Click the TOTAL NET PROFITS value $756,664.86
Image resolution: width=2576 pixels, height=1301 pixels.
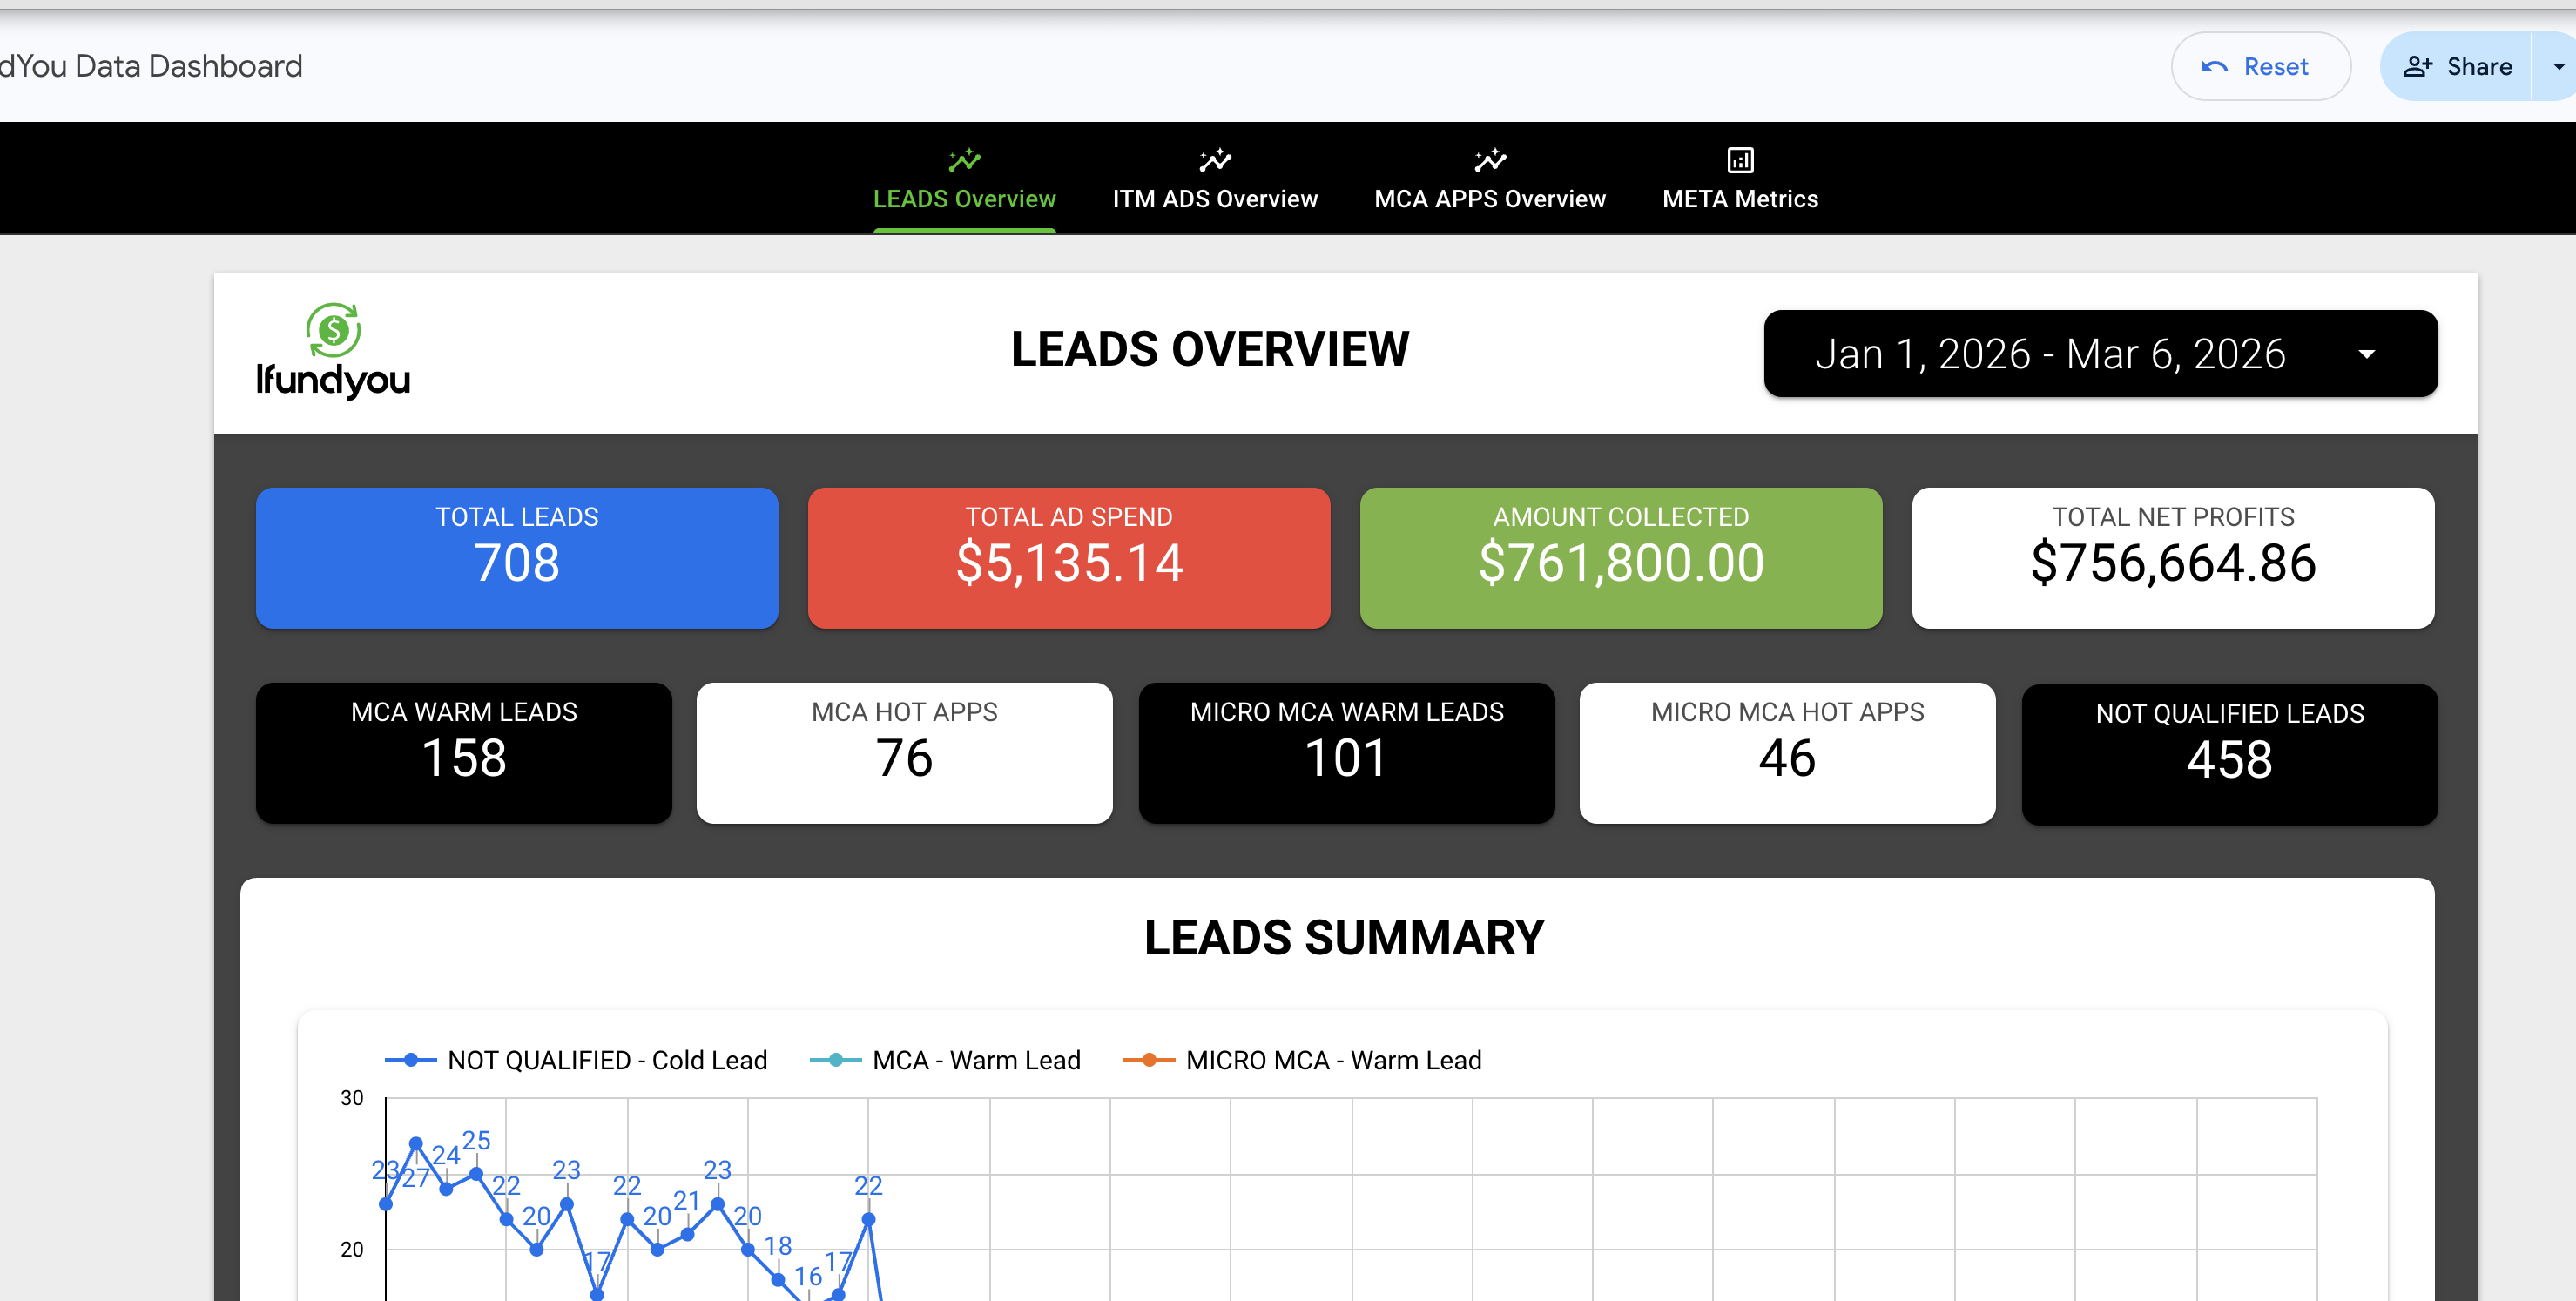coord(2173,563)
